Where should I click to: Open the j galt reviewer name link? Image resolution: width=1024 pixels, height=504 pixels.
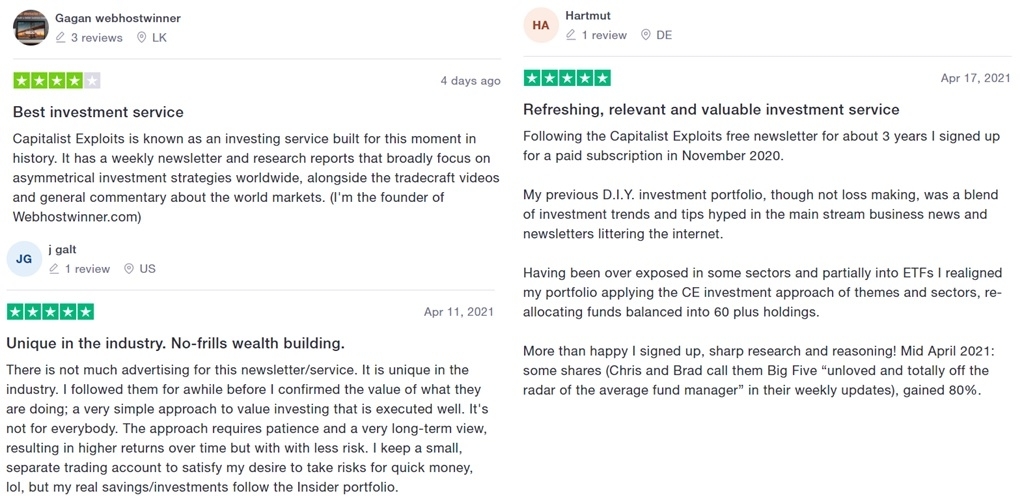67,249
